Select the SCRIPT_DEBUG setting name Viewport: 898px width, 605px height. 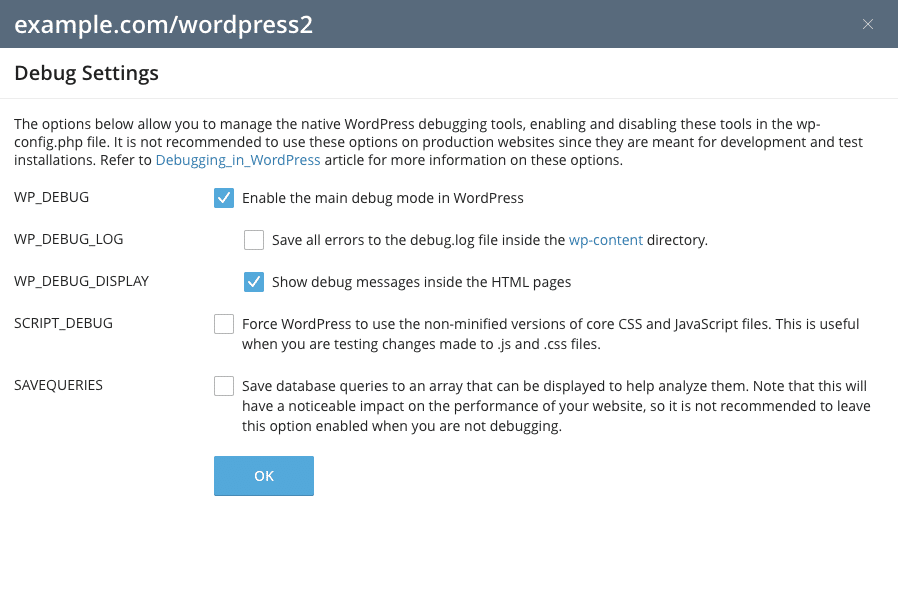tap(63, 323)
